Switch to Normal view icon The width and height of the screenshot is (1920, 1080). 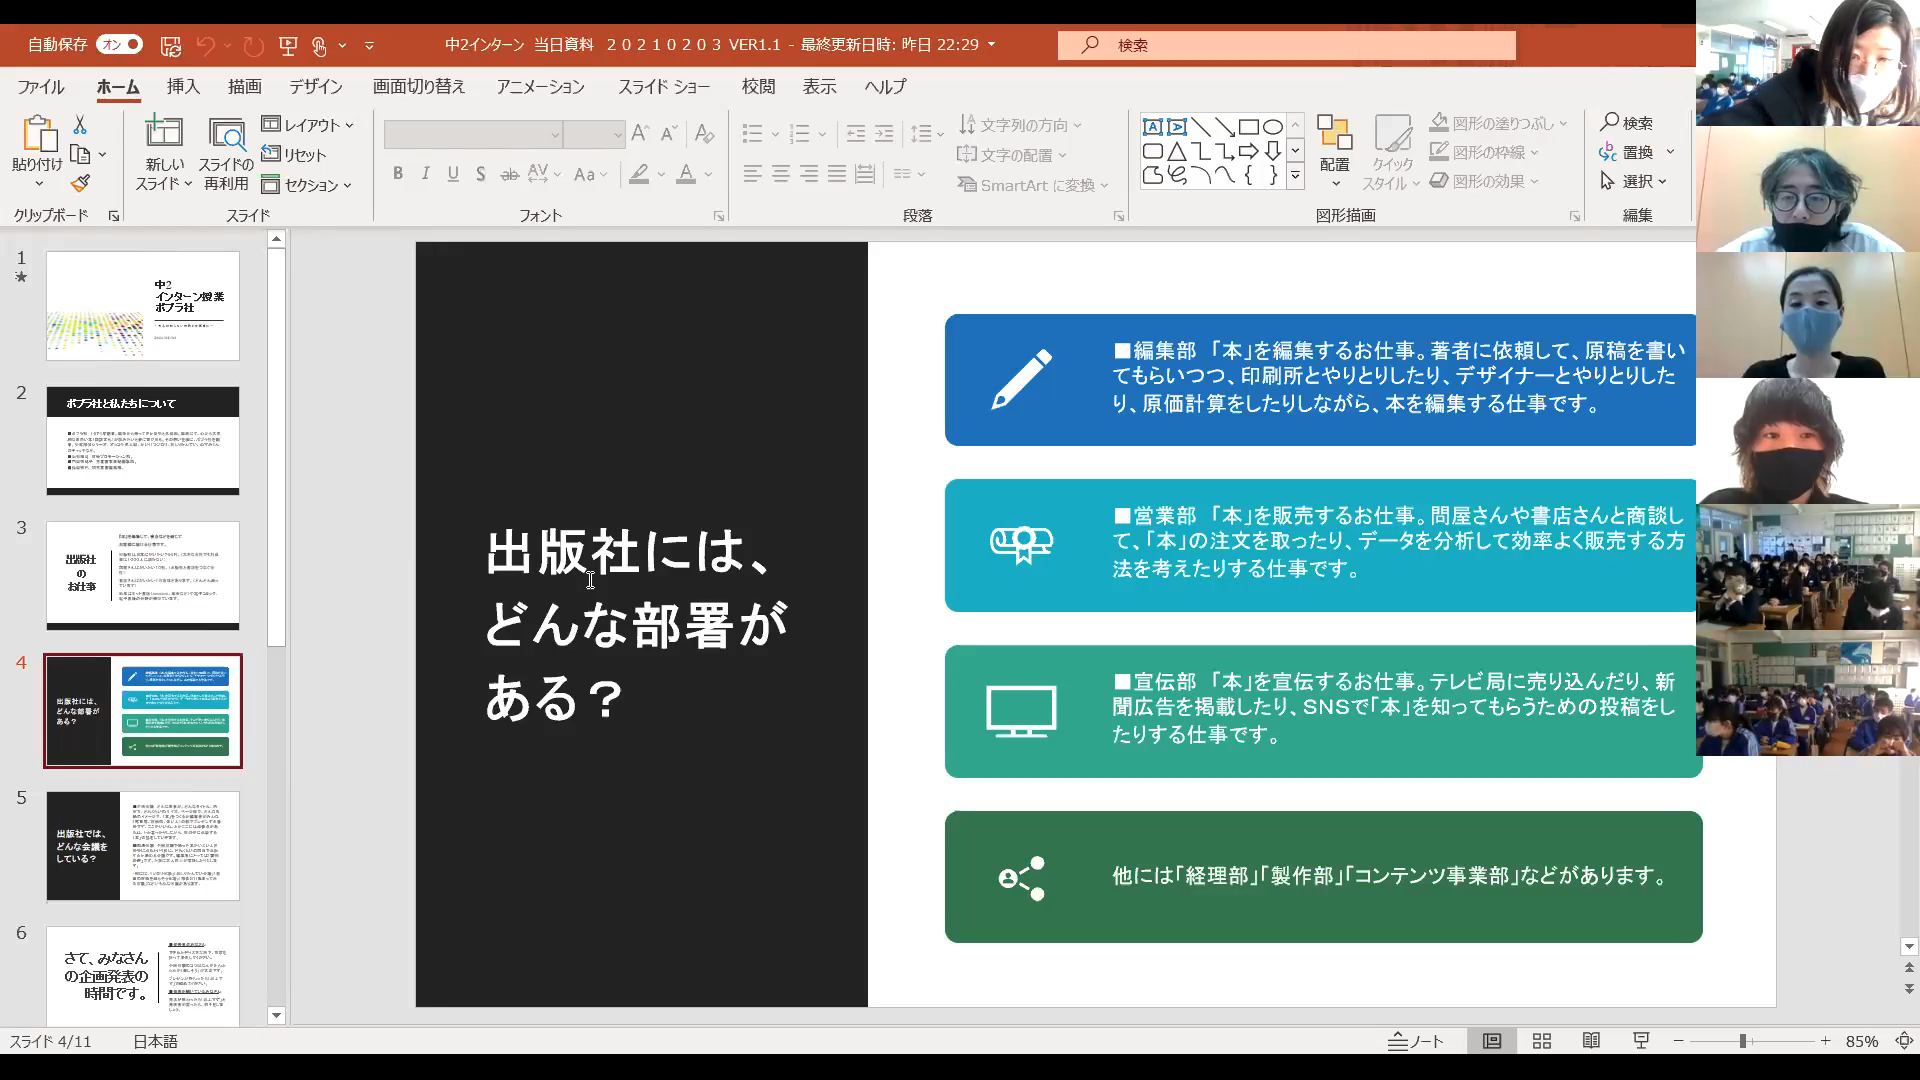[1492, 1041]
